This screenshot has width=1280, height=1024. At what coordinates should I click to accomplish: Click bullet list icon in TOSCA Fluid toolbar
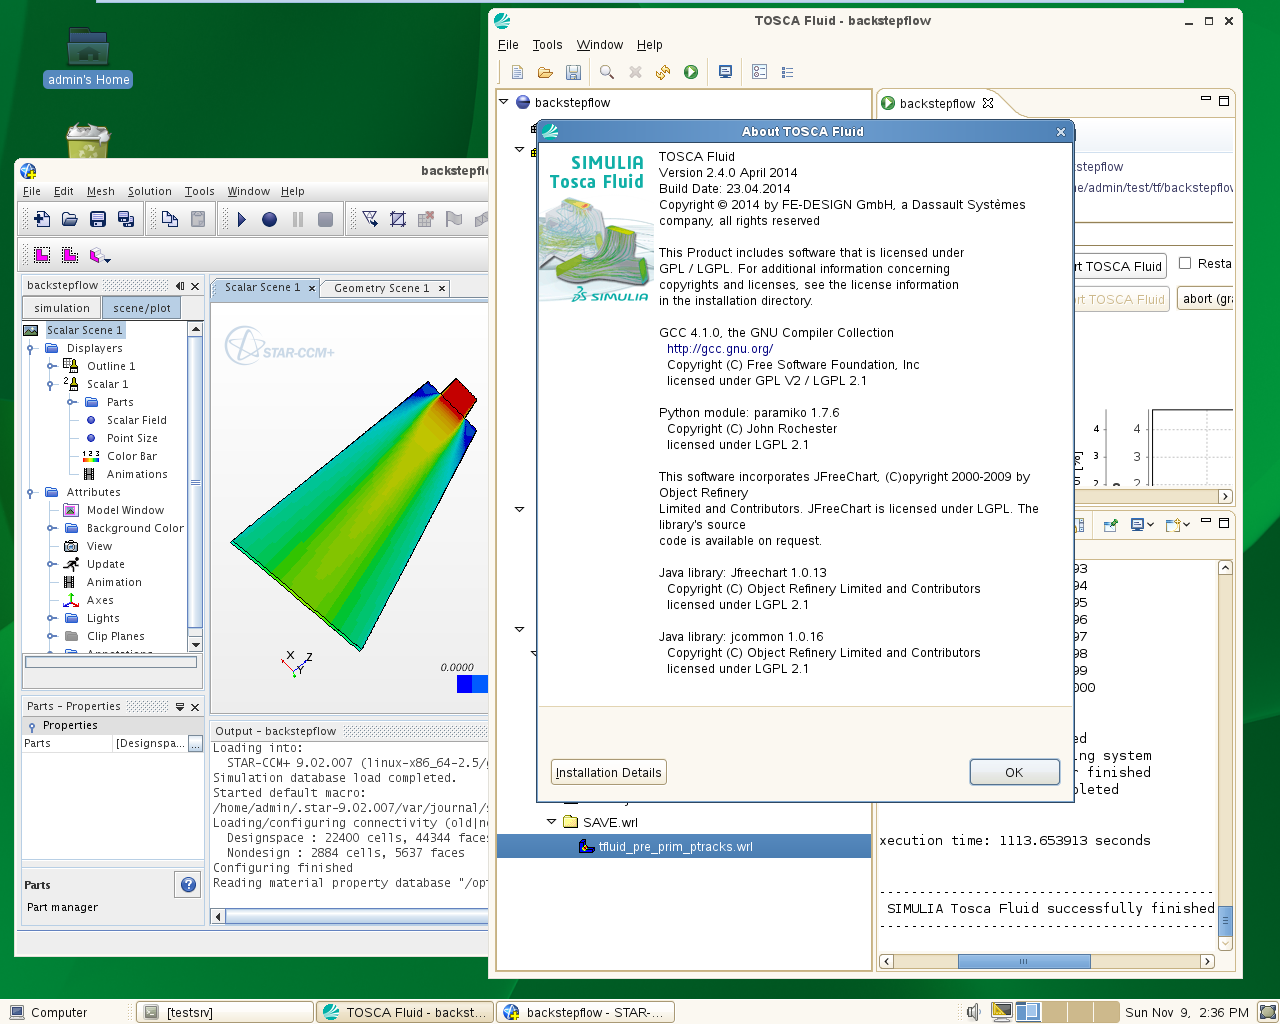(x=788, y=72)
